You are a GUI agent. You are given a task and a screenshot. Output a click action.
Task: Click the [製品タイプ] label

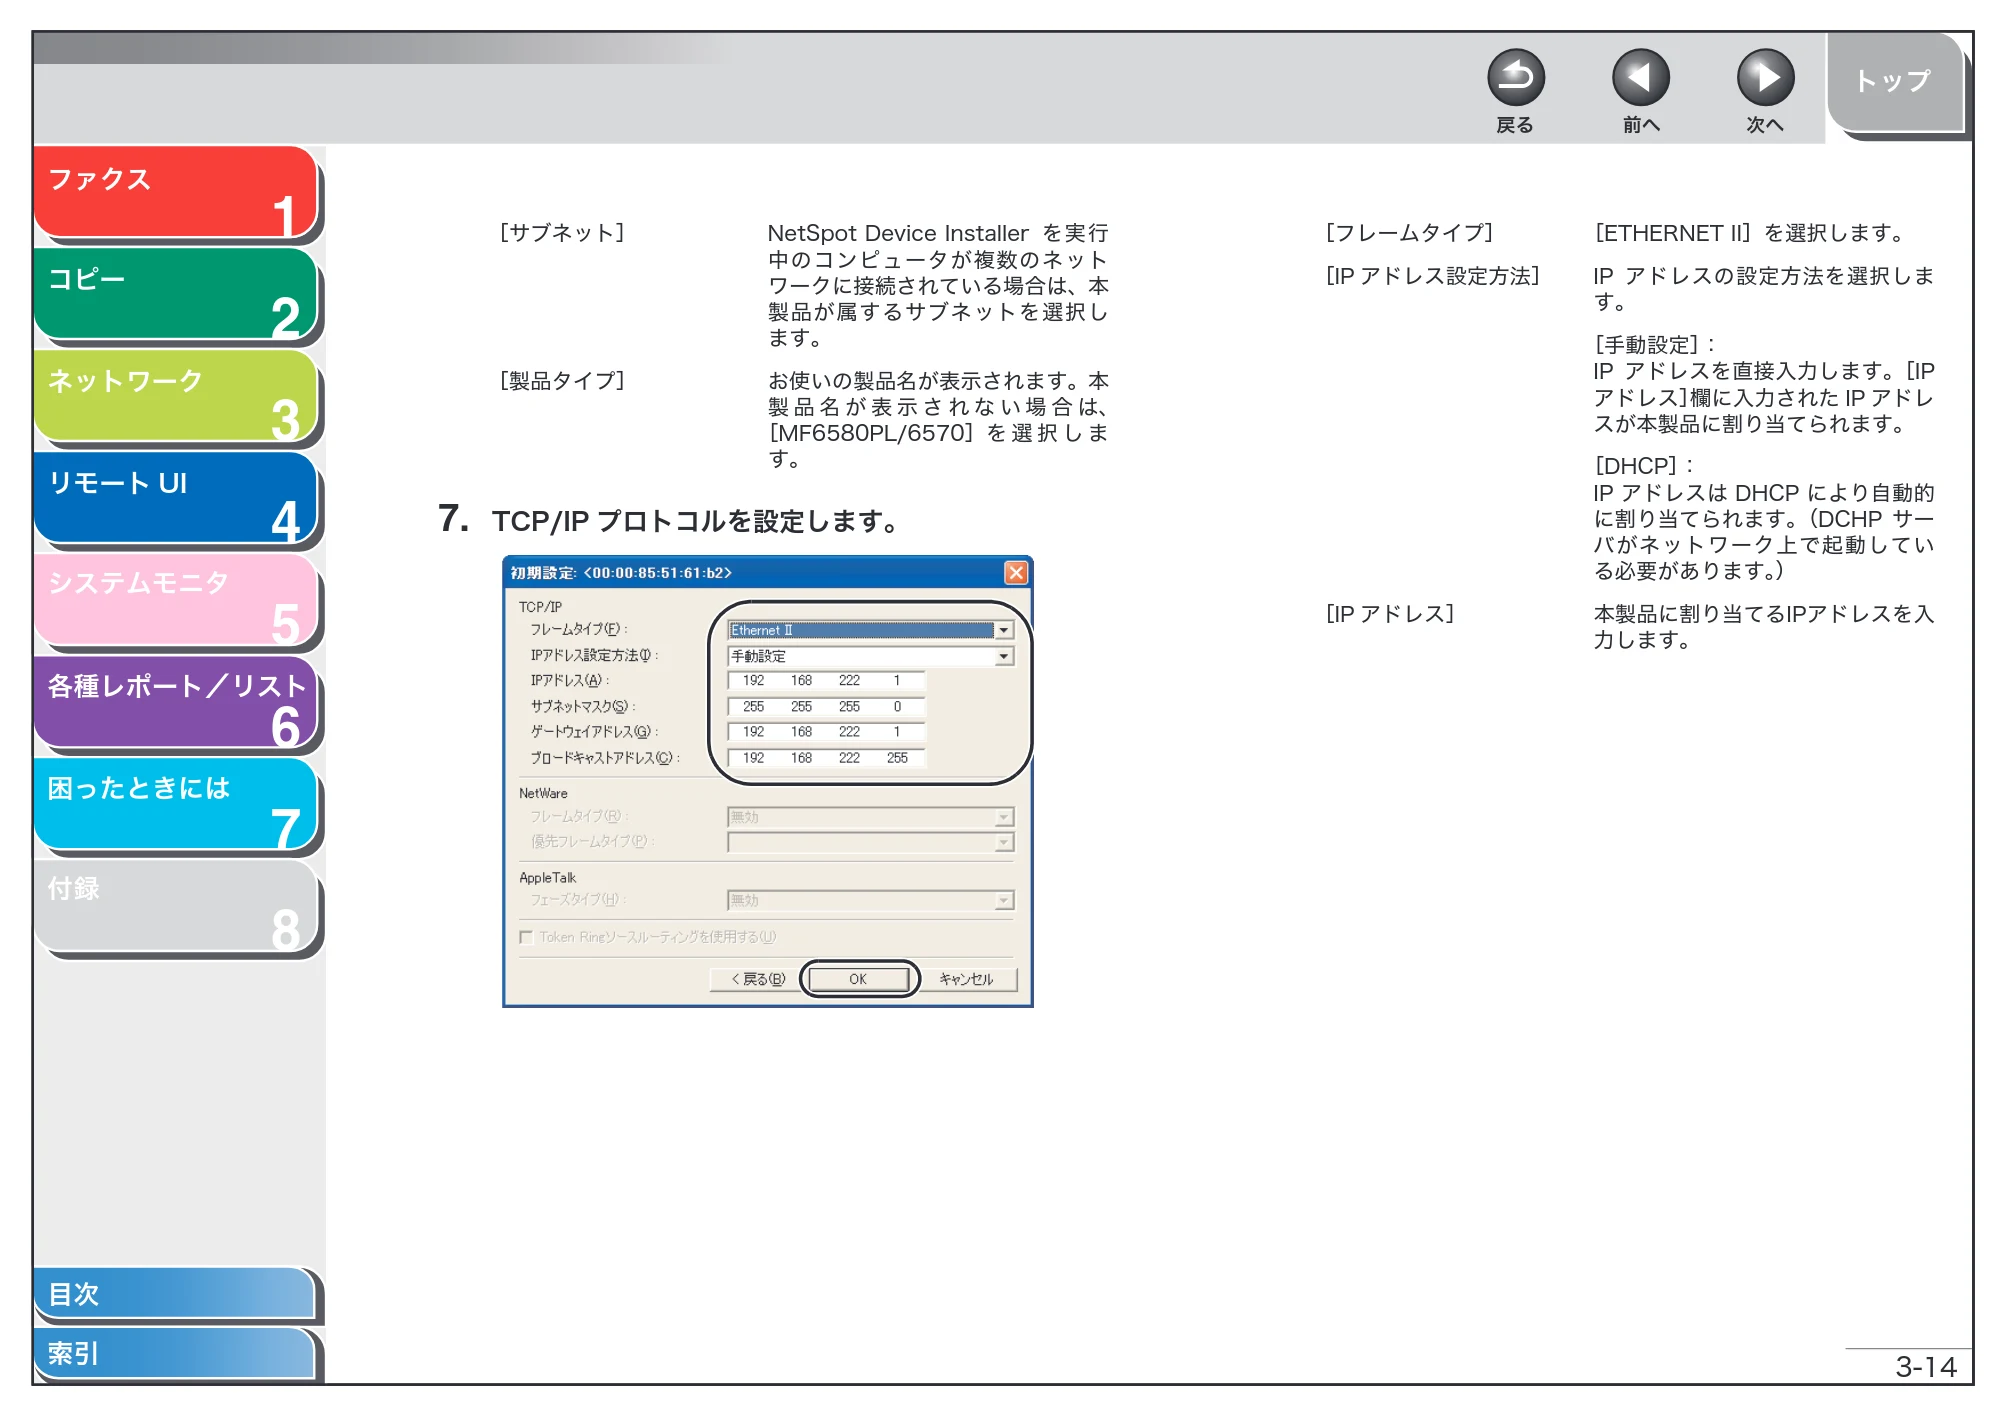pyautogui.click(x=562, y=381)
